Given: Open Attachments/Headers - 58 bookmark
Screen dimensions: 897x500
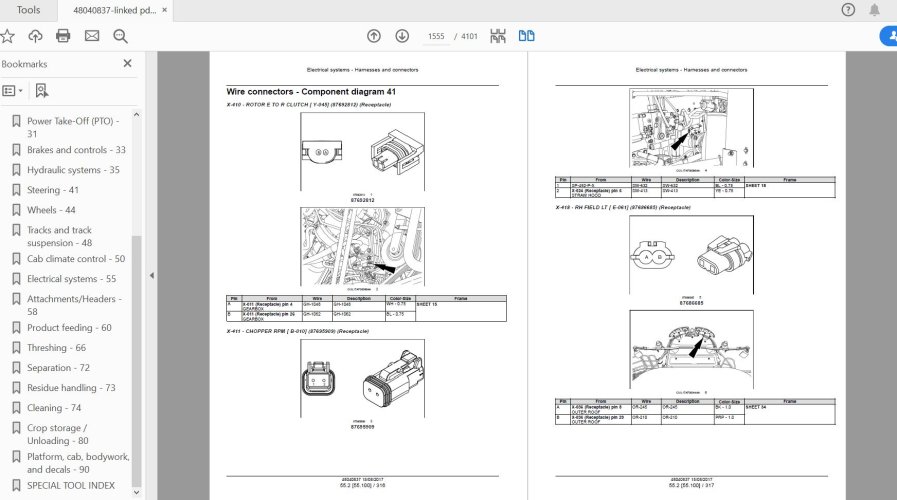Looking at the screenshot, I should [74, 305].
